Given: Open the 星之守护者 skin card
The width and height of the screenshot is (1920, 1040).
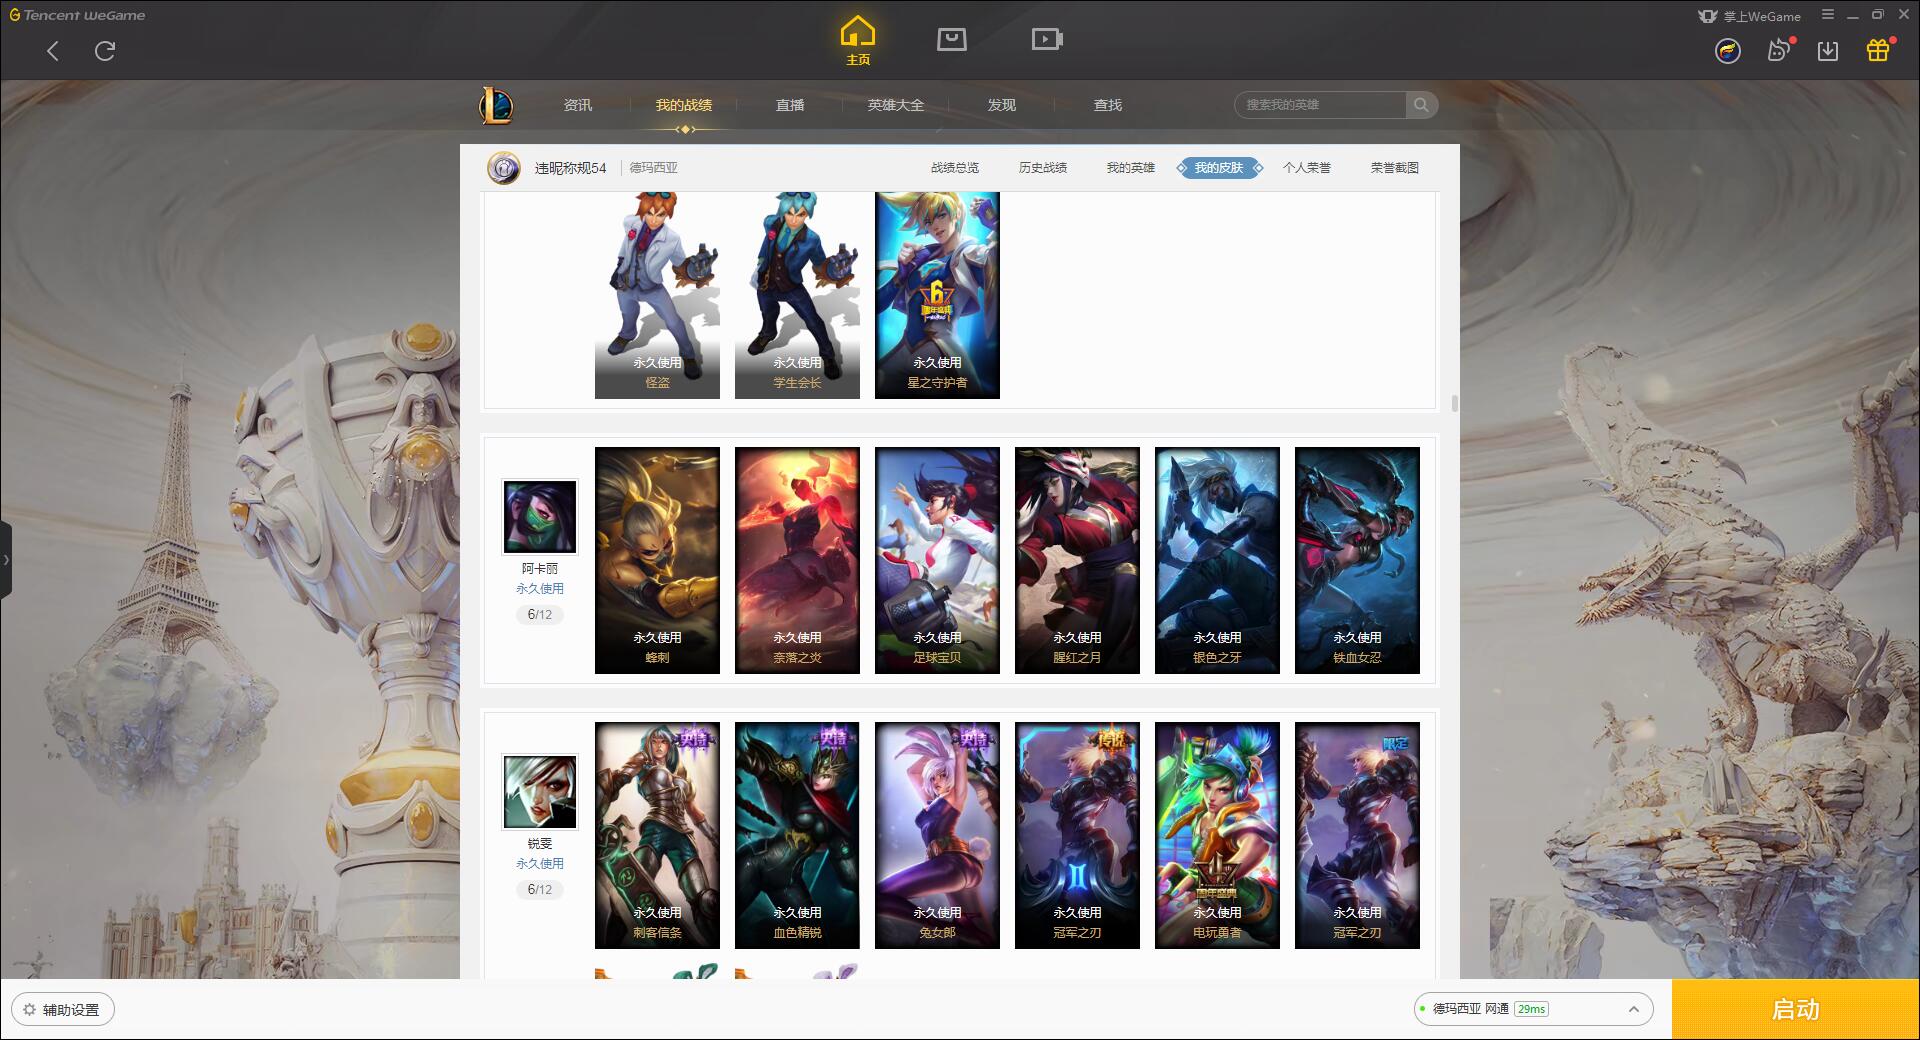Looking at the screenshot, I should coord(937,295).
